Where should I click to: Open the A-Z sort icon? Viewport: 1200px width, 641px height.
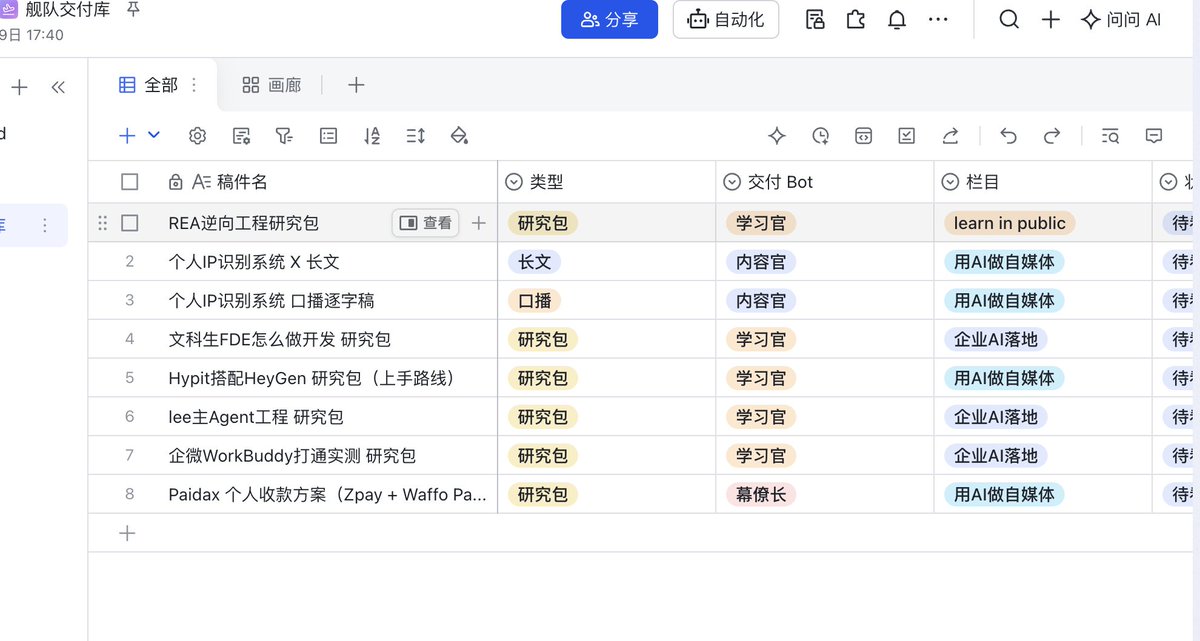click(x=372, y=136)
